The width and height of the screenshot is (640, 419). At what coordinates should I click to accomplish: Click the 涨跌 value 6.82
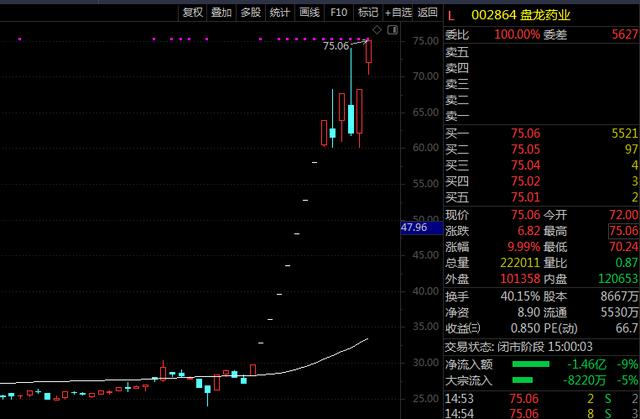529,231
